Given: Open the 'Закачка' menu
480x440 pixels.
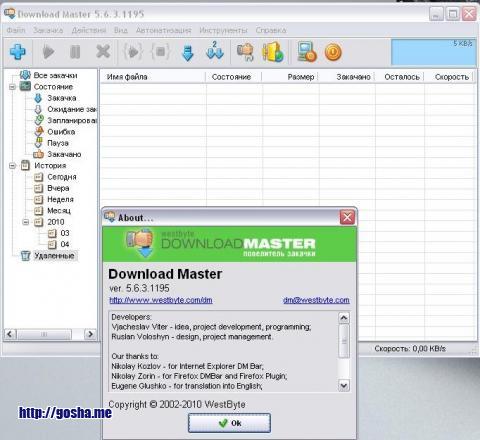Looking at the screenshot, I should (x=48, y=30).
